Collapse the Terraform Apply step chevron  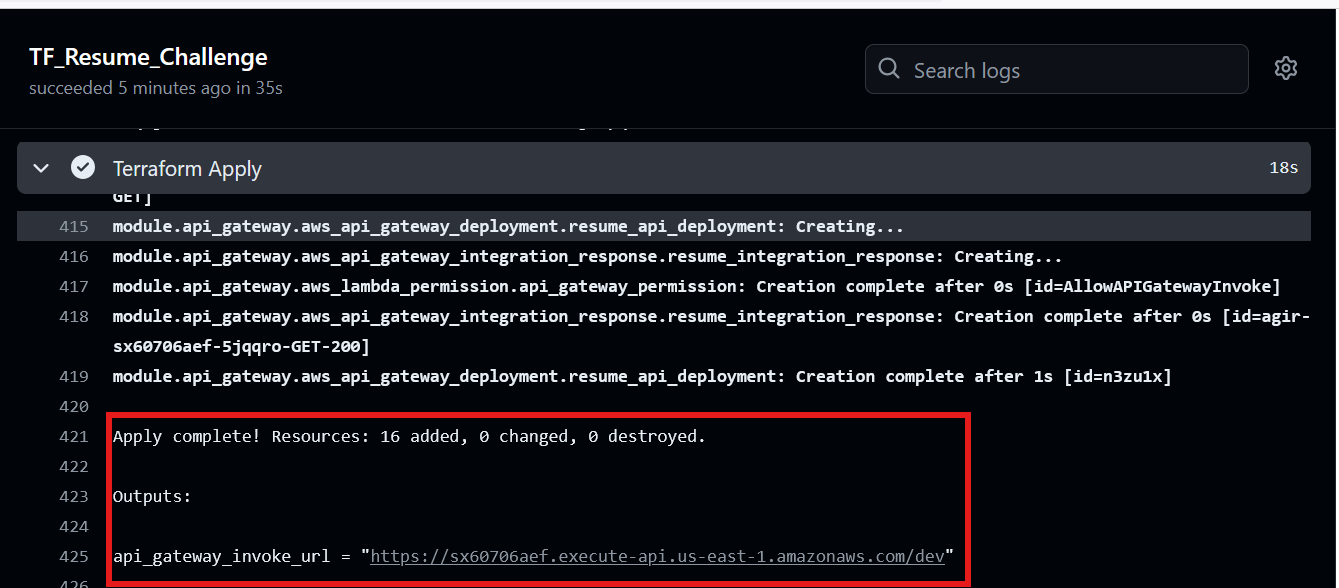(x=41, y=168)
